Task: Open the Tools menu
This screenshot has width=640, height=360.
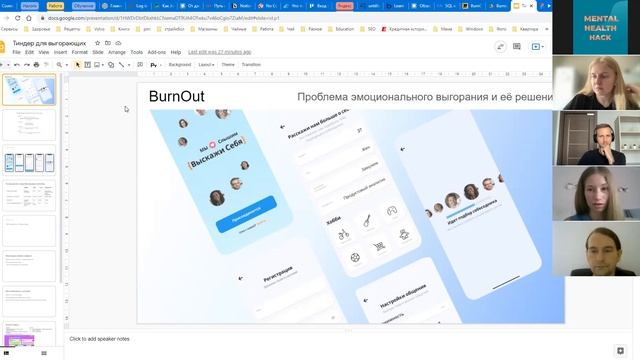Action: click(x=136, y=52)
